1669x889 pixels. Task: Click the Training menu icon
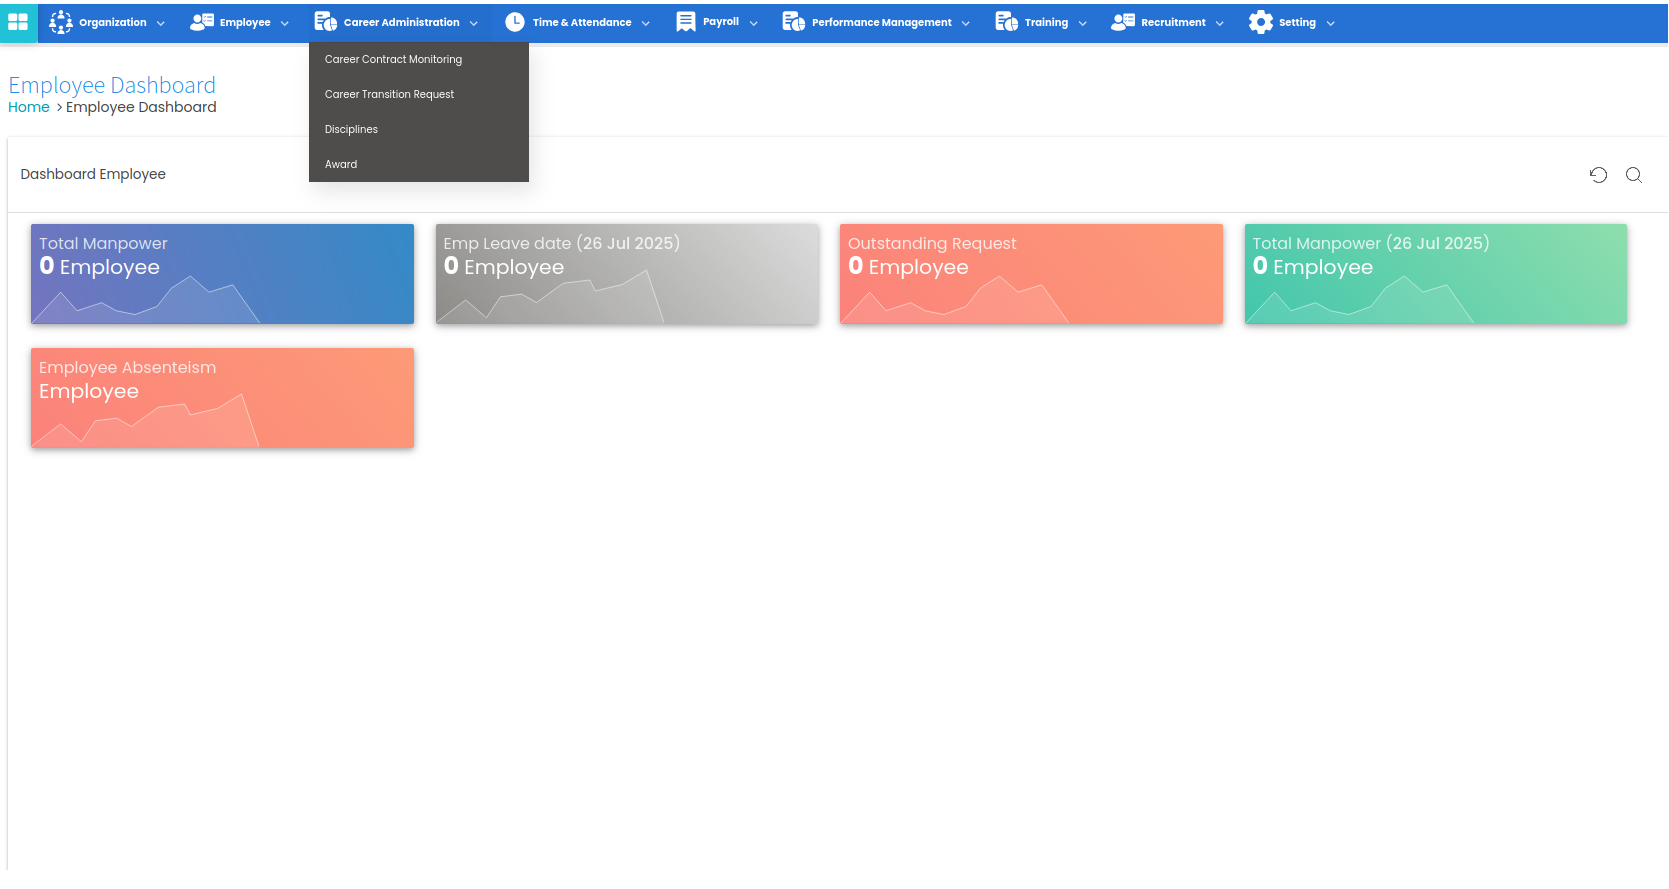click(1007, 22)
